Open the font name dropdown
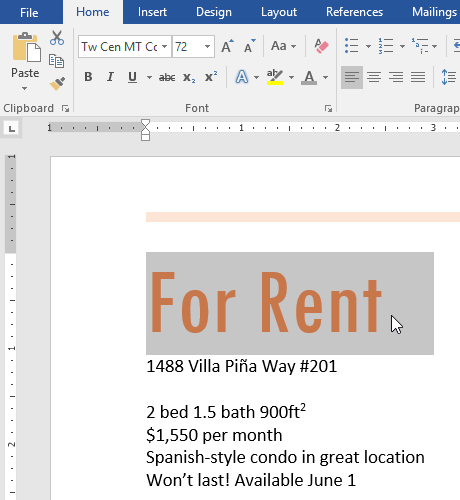This screenshot has width=460, height=500. (x=165, y=46)
